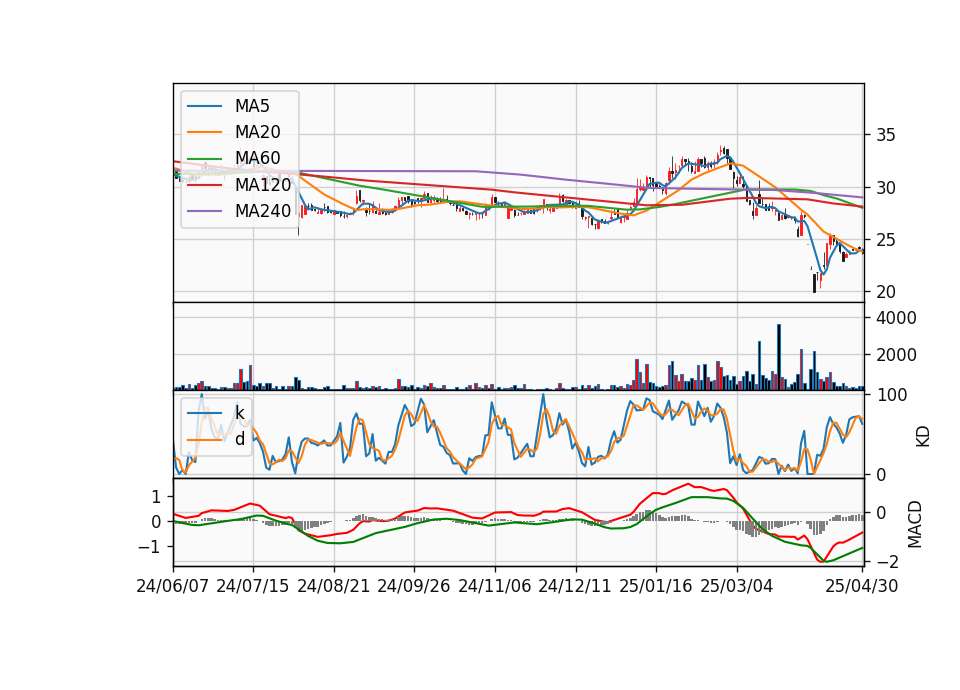
Task: Click the MACD left axis value −1
Action: coord(150,547)
